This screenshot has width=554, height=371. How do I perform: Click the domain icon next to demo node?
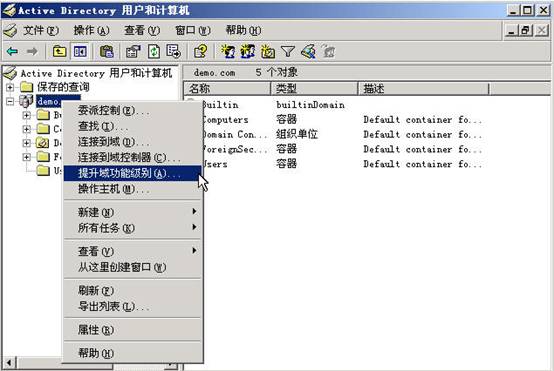(x=26, y=101)
